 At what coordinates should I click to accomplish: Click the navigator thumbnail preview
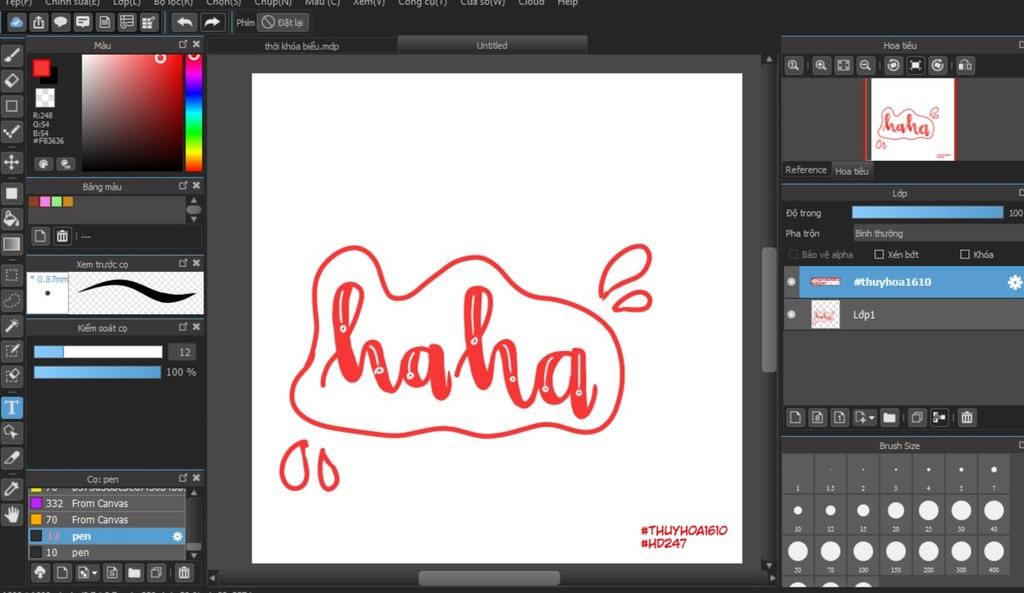[x=911, y=120]
